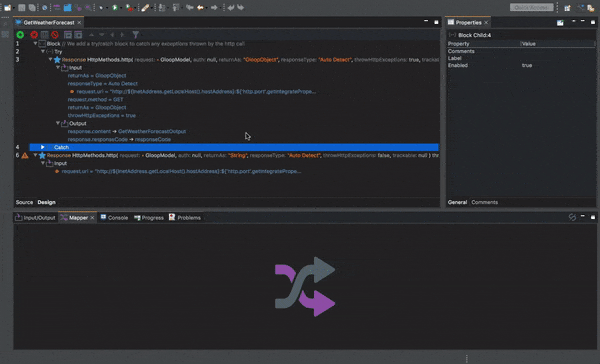Click the pencil marker icon in main toolbar

145,8
